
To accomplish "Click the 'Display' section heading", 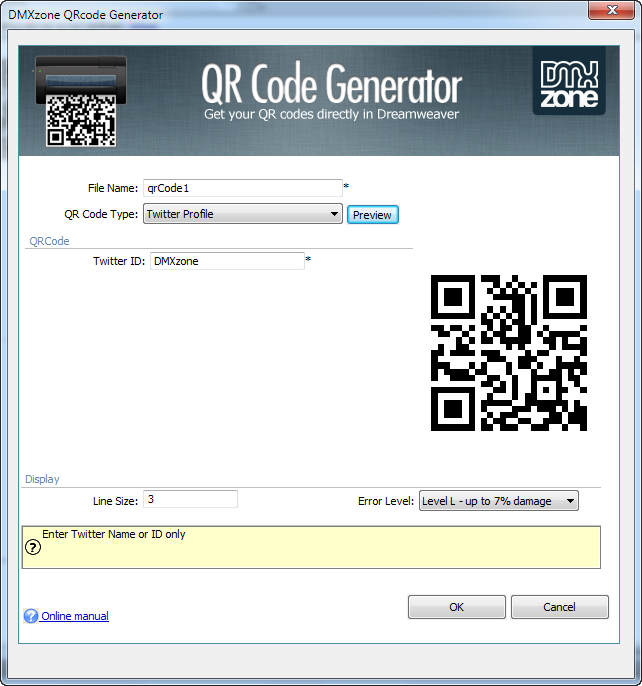I will (42, 479).
